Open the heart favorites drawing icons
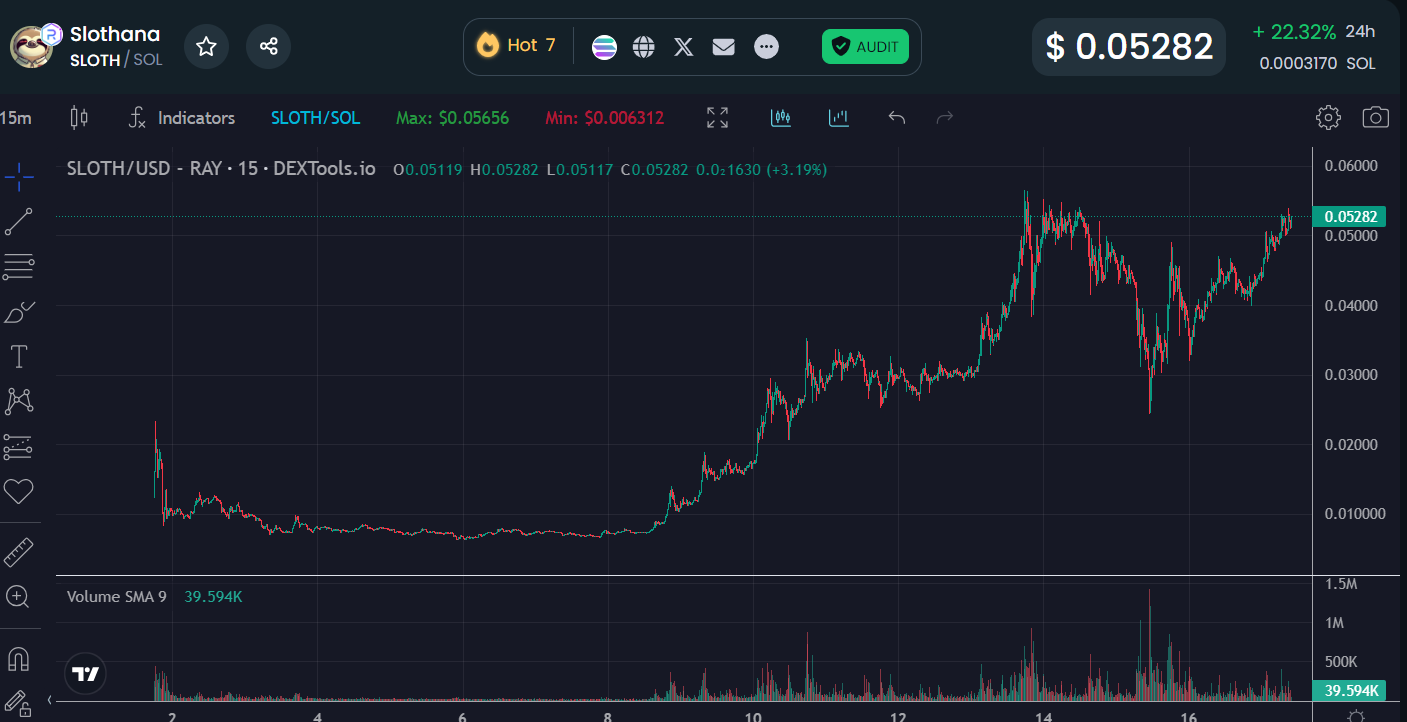 [x=19, y=491]
